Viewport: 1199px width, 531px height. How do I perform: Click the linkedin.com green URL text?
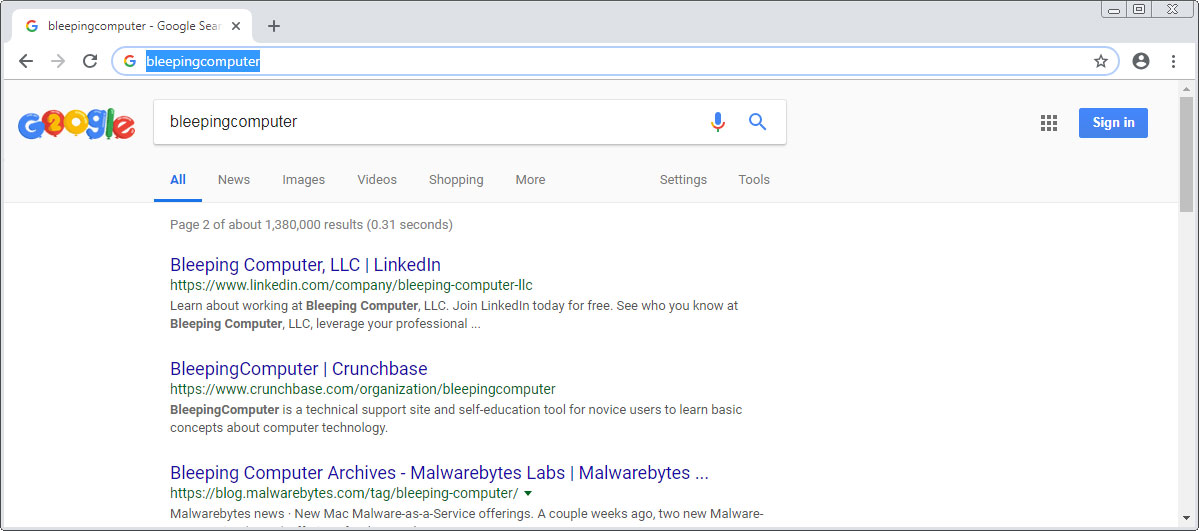351,285
